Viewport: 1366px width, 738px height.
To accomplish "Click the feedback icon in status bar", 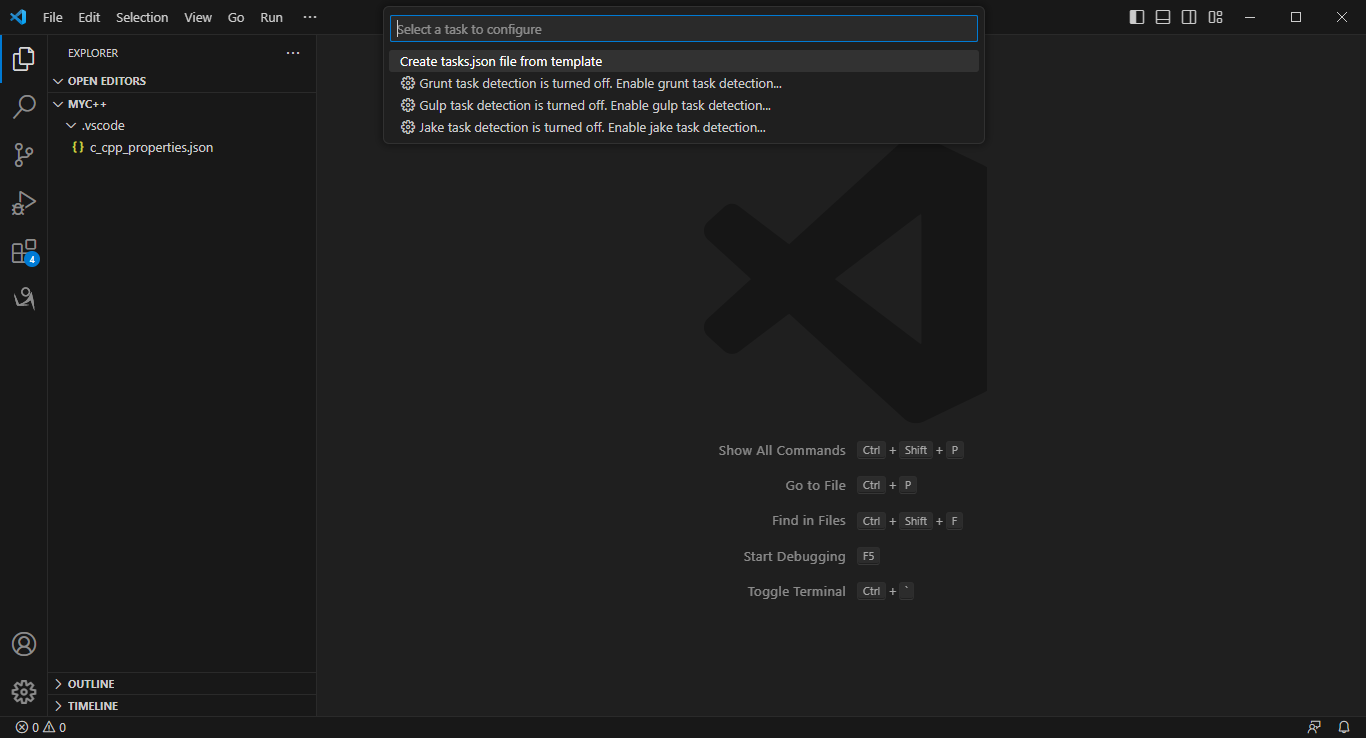I will (1314, 728).
